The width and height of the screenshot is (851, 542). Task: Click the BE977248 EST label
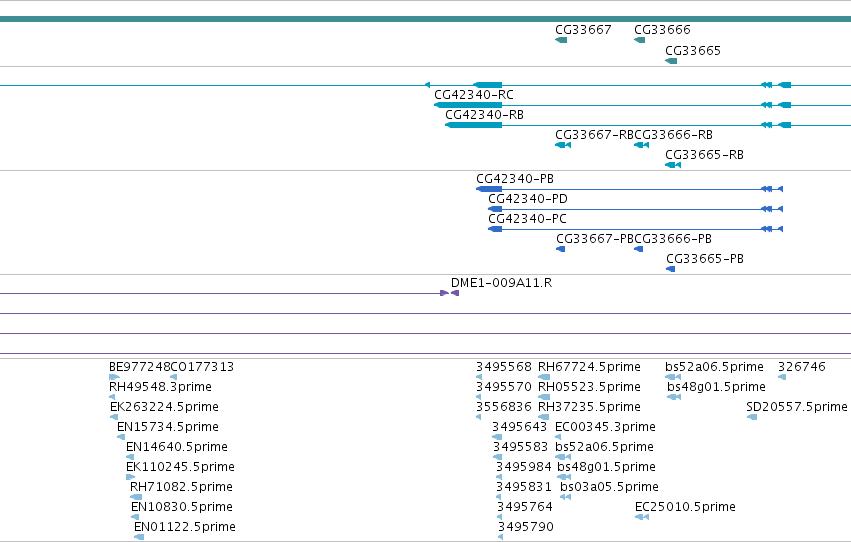click(139, 367)
